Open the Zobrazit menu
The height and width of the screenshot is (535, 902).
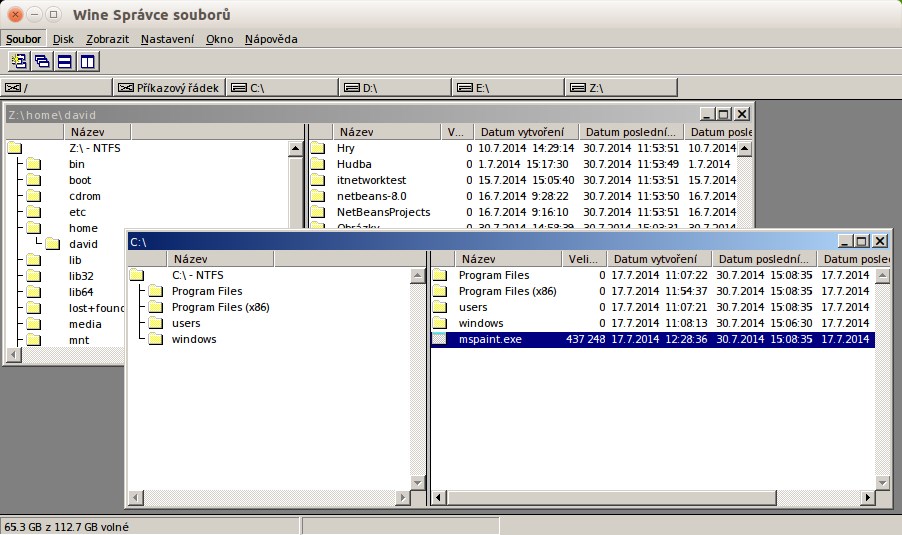point(107,39)
